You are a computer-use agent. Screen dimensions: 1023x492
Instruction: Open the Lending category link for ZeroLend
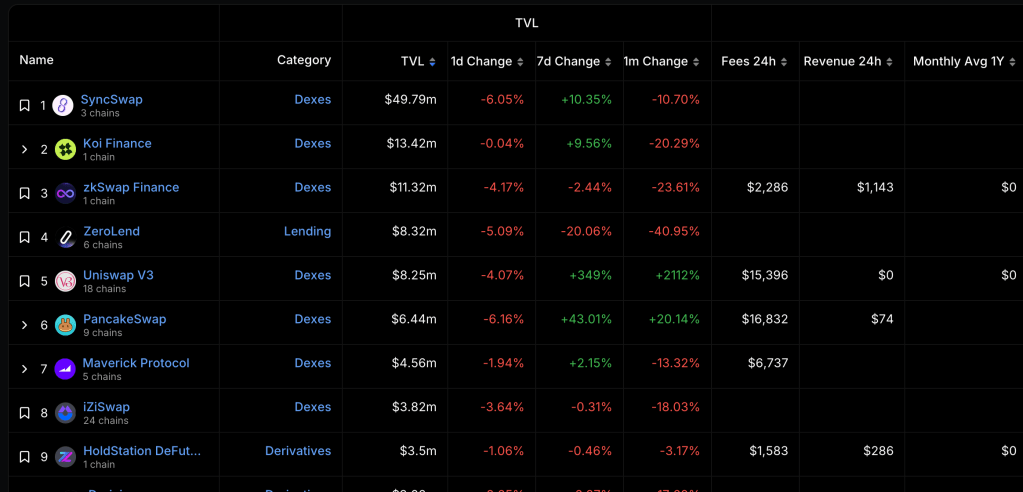(x=307, y=231)
